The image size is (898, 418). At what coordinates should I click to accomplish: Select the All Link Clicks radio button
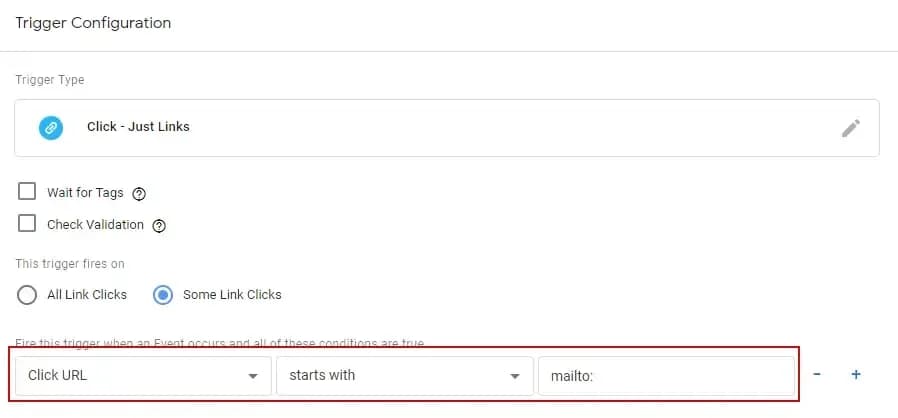tap(28, 295)
